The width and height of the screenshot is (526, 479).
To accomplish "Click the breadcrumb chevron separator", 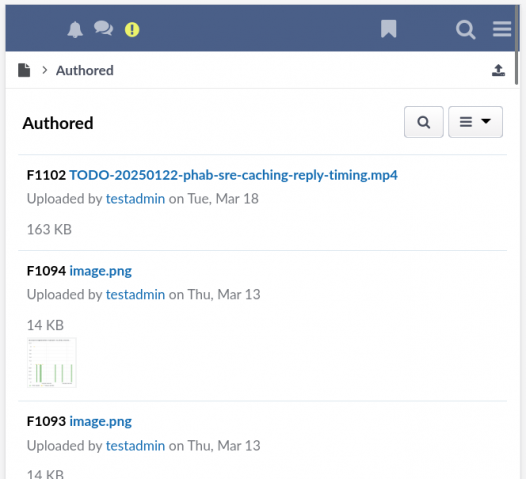I will pyautogui.click(x=44, y=70).
